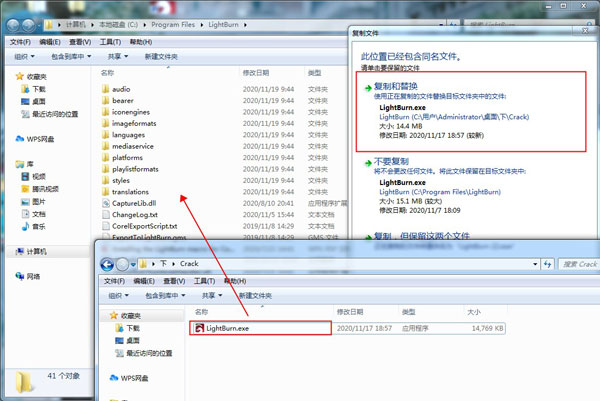Open 最近访问的位置 in Crack window sidebar
The width and height of the screenshot is (600, 401).
pyautogui.click(x=149, y=353)
